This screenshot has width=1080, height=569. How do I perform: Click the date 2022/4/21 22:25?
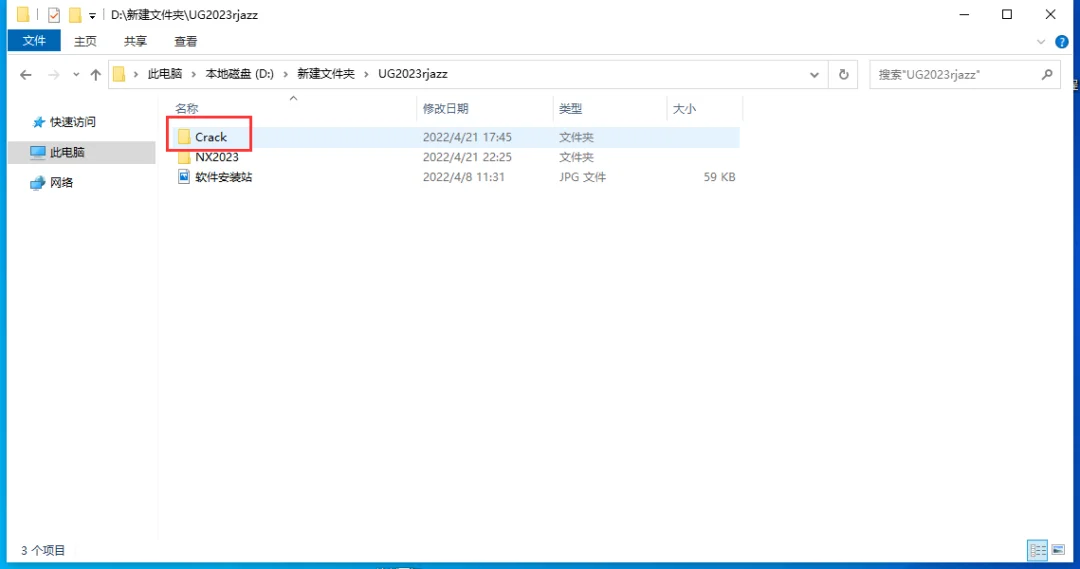467,157
